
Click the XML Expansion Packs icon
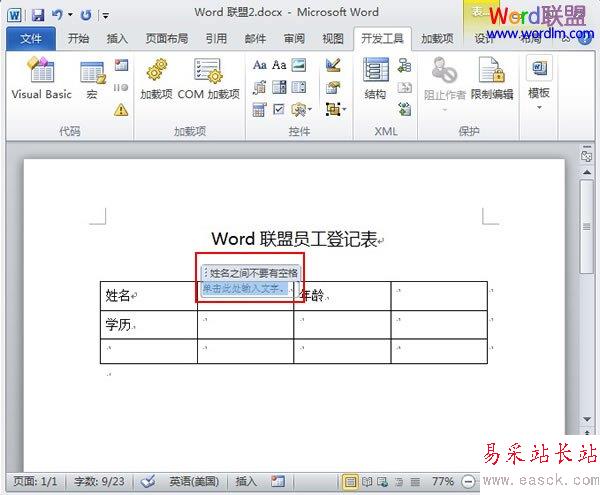[x=404, y=110]
